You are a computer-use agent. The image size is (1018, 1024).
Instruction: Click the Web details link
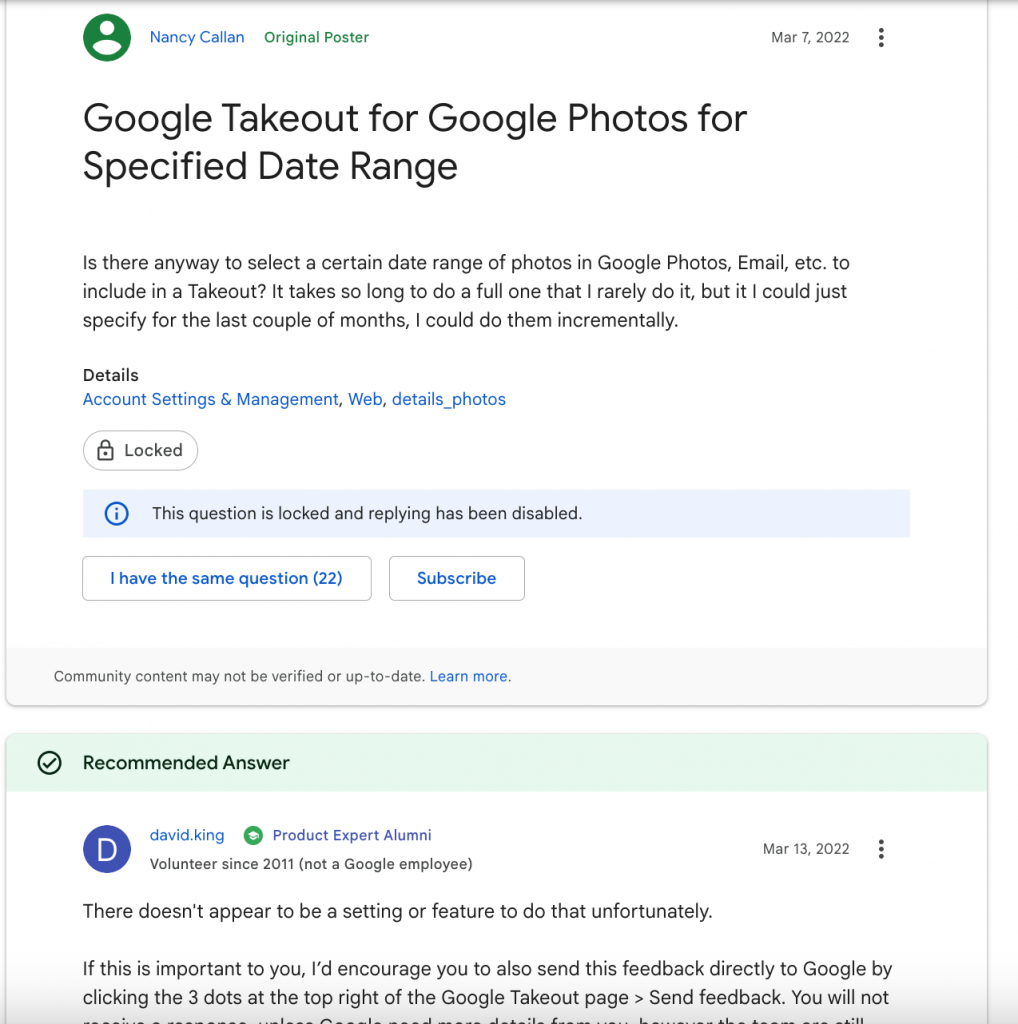click(365, 399)
